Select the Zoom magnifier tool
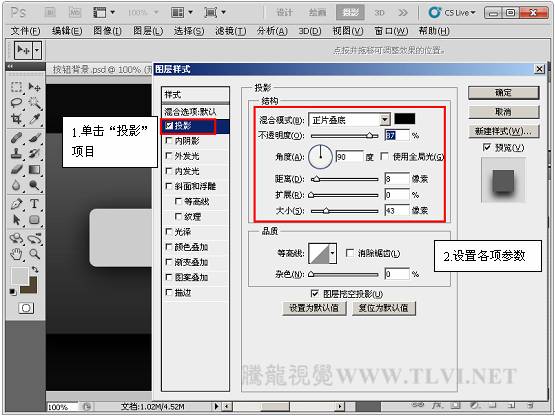The width and height of the screenshot is (555, 416). [x=35, y=254]
